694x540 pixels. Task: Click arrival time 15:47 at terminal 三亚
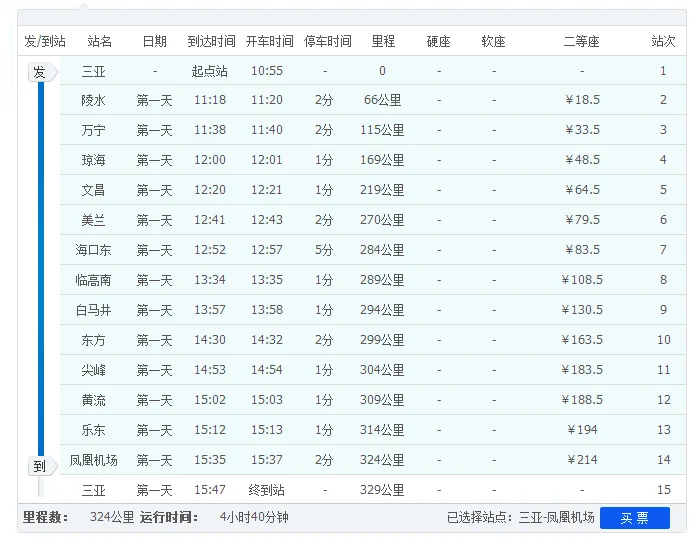click(x=210, y=490)
